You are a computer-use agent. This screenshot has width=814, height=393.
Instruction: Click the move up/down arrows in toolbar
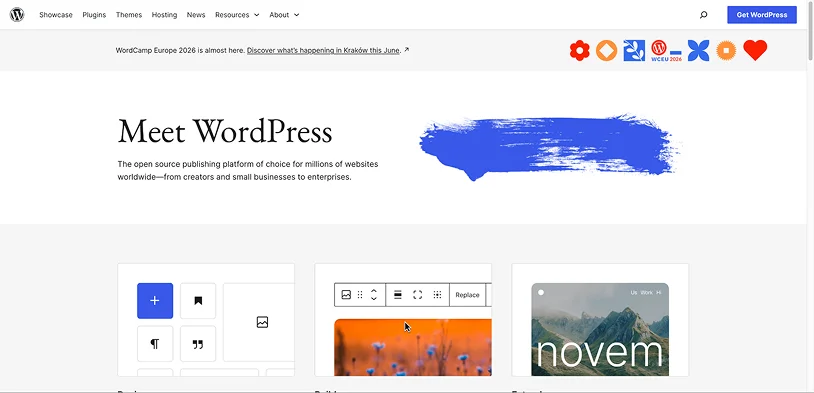click(x=373, y=295)
